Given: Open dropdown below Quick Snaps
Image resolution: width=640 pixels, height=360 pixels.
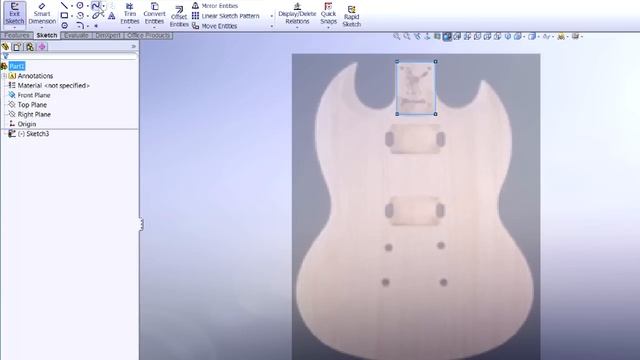Looking at the screenshot, I should (328, 28).
